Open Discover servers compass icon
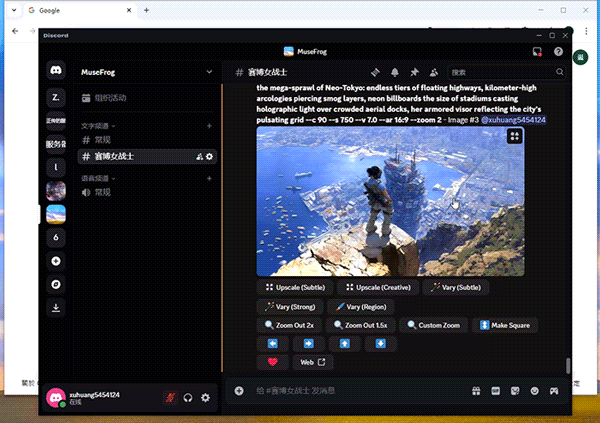 [56, 284]
